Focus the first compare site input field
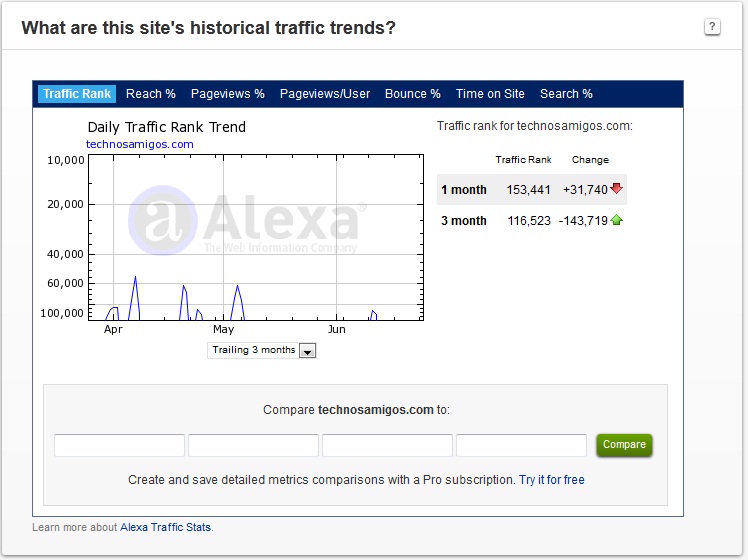 coord(119,445)
